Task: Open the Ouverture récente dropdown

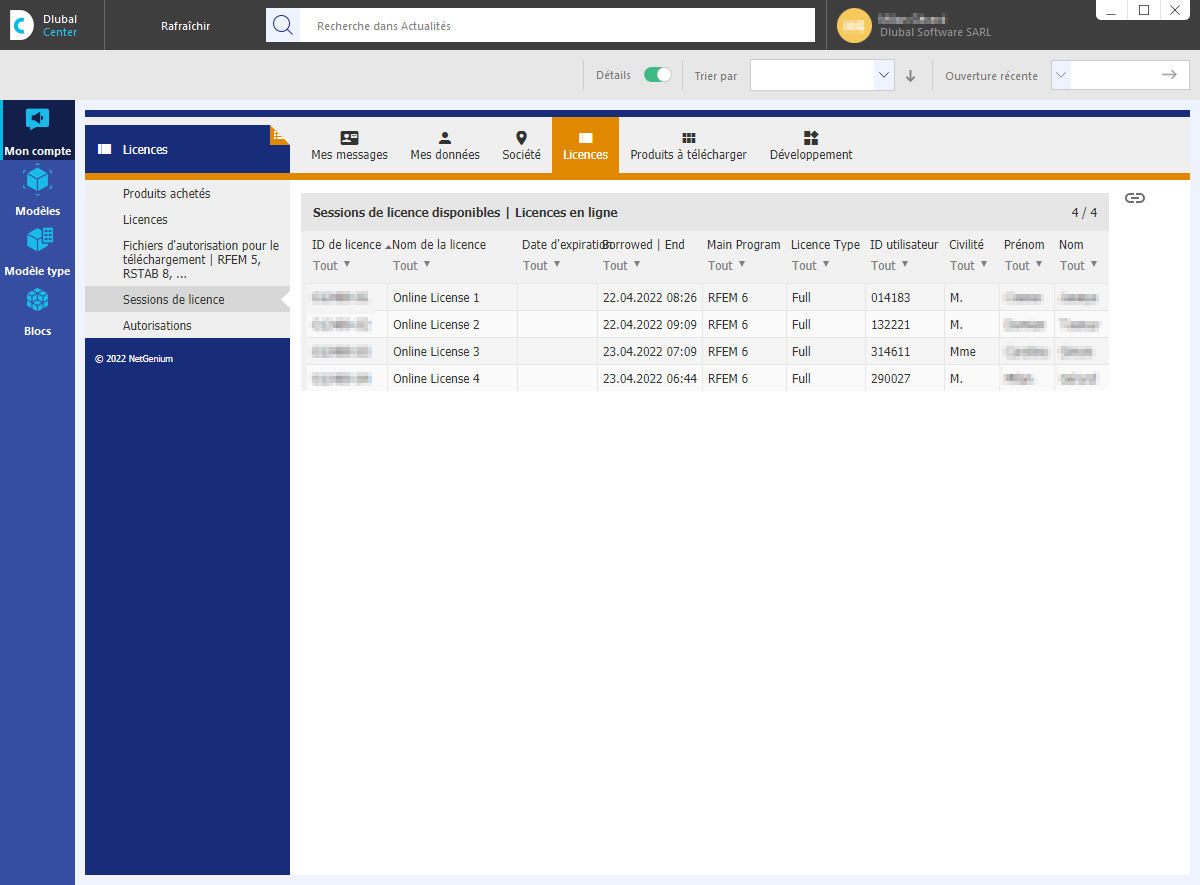Action: coord(1062,74)
